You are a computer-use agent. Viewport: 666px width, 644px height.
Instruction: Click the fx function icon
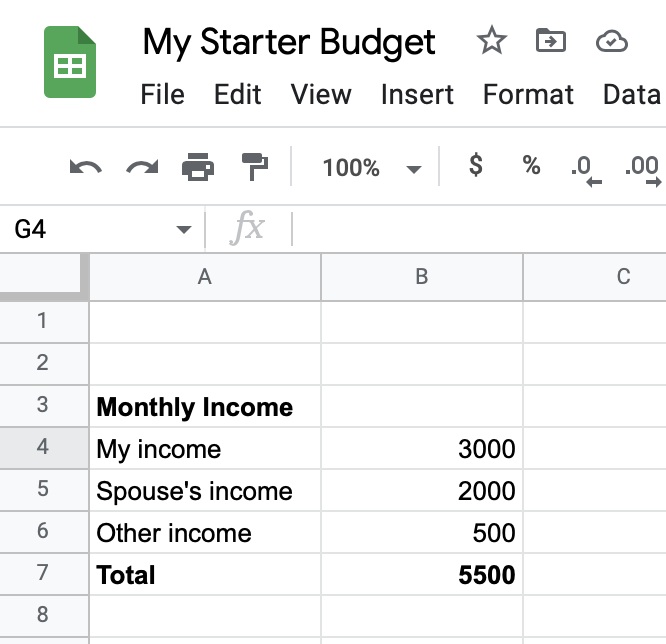point(247,228)
